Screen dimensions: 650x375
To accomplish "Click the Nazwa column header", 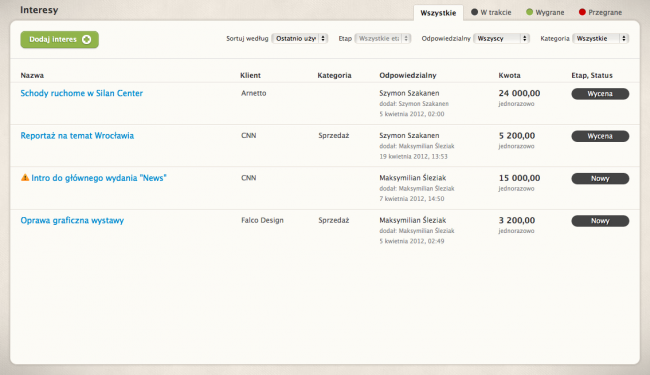I will tap(32, 75).
